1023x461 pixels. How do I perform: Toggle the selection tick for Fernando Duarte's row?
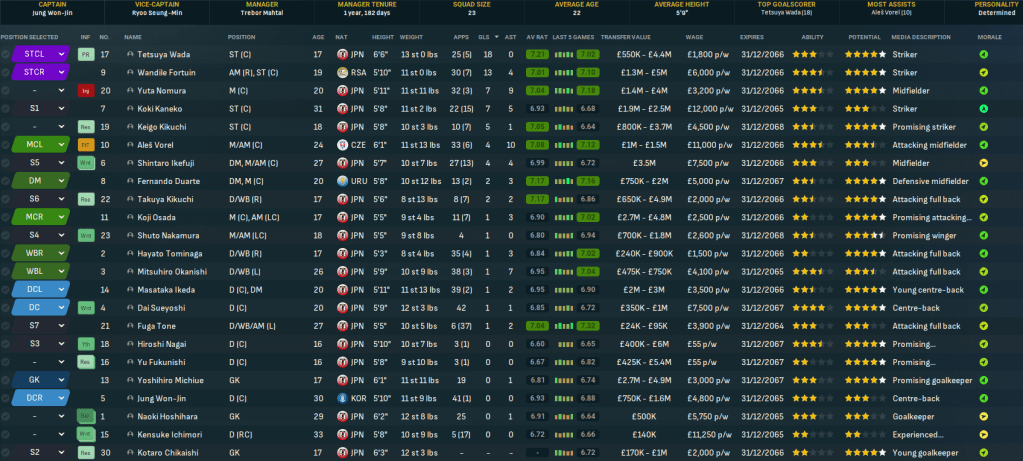(6, 181)
